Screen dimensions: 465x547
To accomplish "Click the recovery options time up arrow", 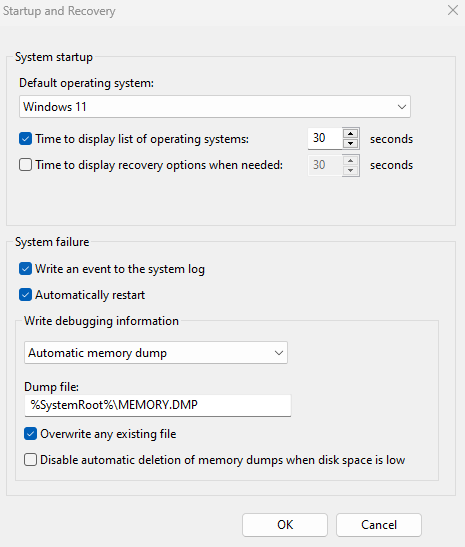I will pos(351,160).
